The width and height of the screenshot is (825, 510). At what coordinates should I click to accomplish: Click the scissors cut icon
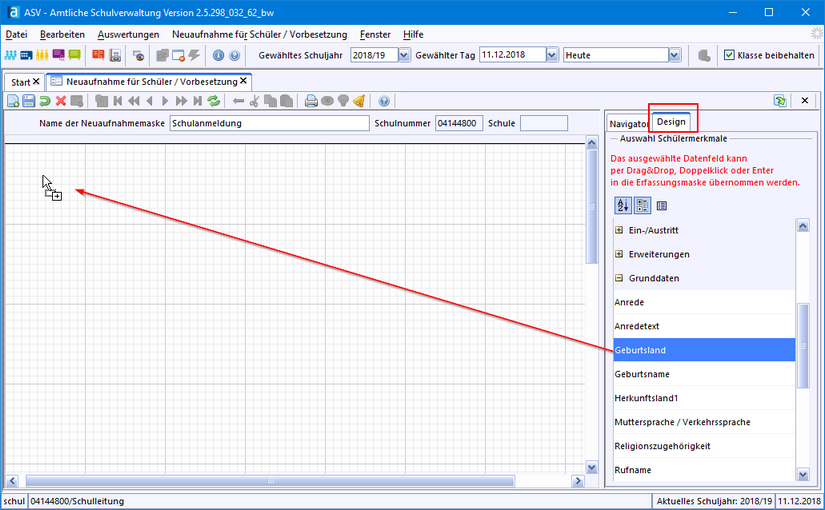(x=254, y=101)
